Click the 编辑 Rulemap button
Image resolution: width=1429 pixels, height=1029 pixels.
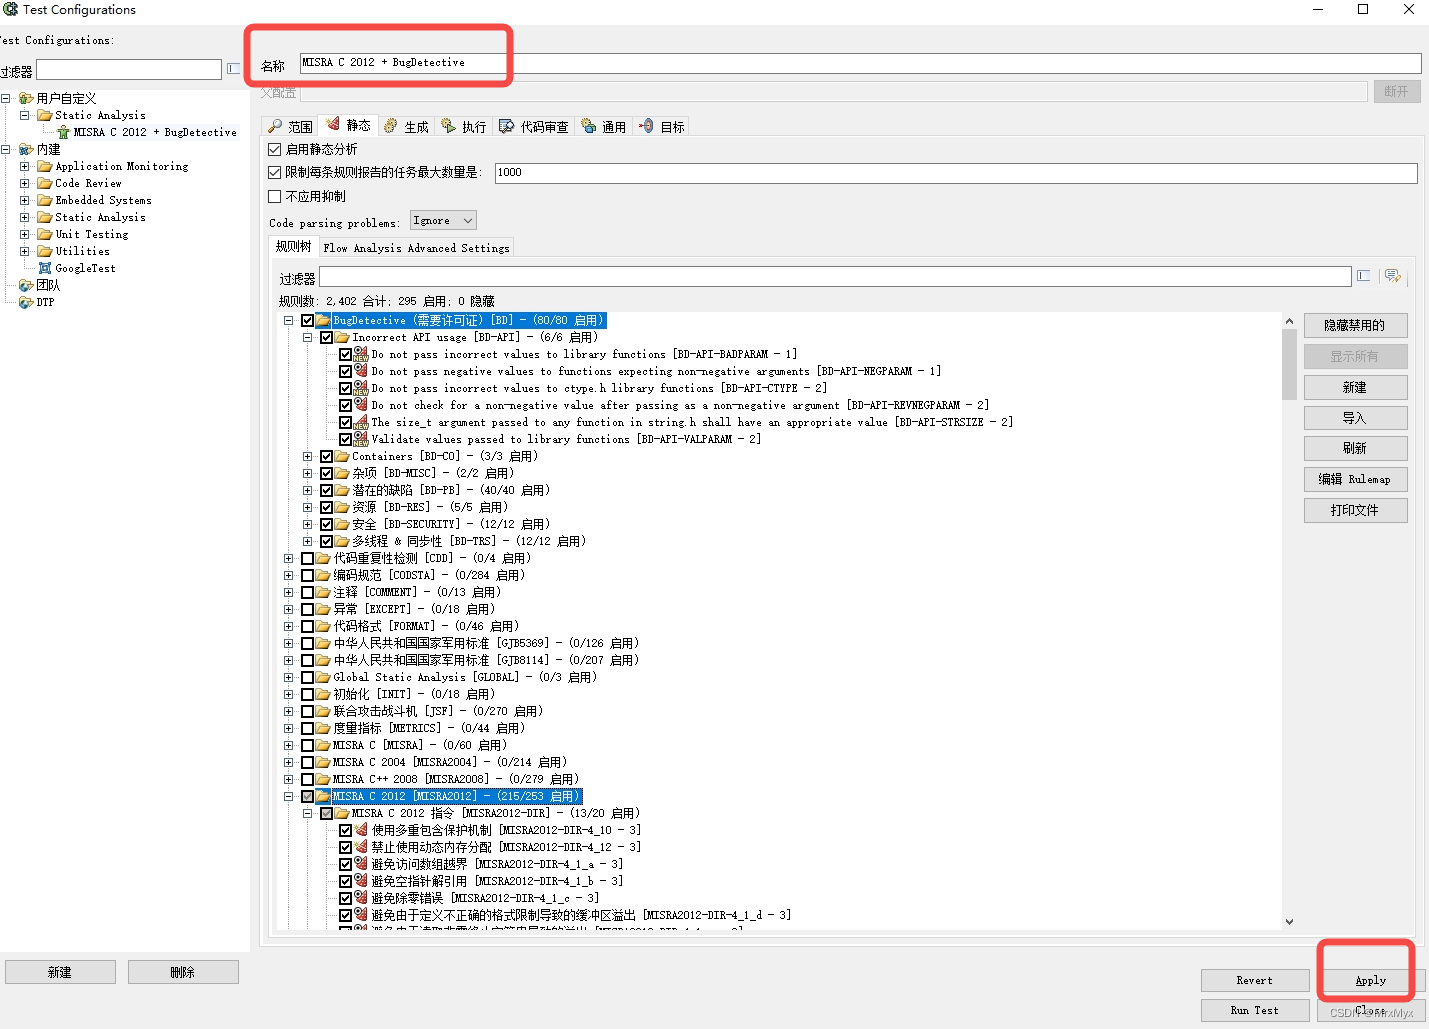click(1355, 479)
